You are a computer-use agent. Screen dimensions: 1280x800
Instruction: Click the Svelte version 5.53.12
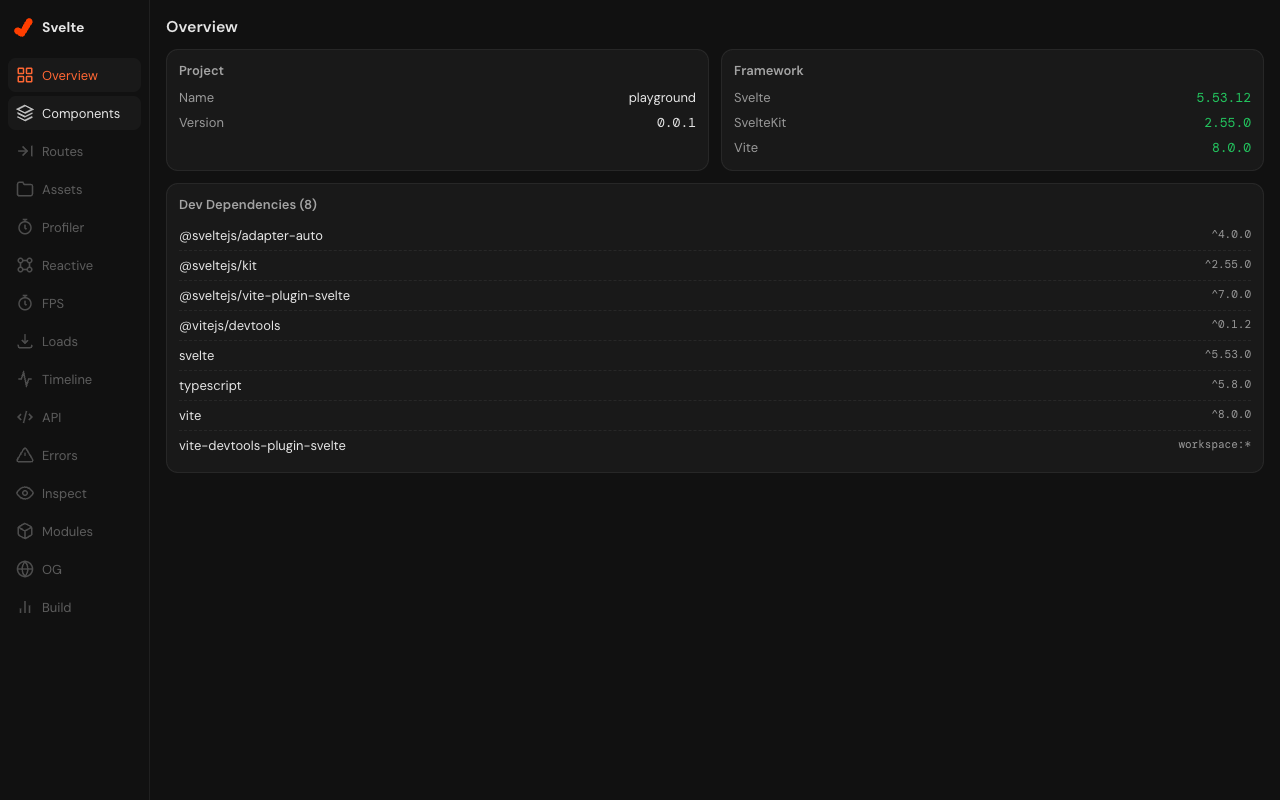[1224, 98]
